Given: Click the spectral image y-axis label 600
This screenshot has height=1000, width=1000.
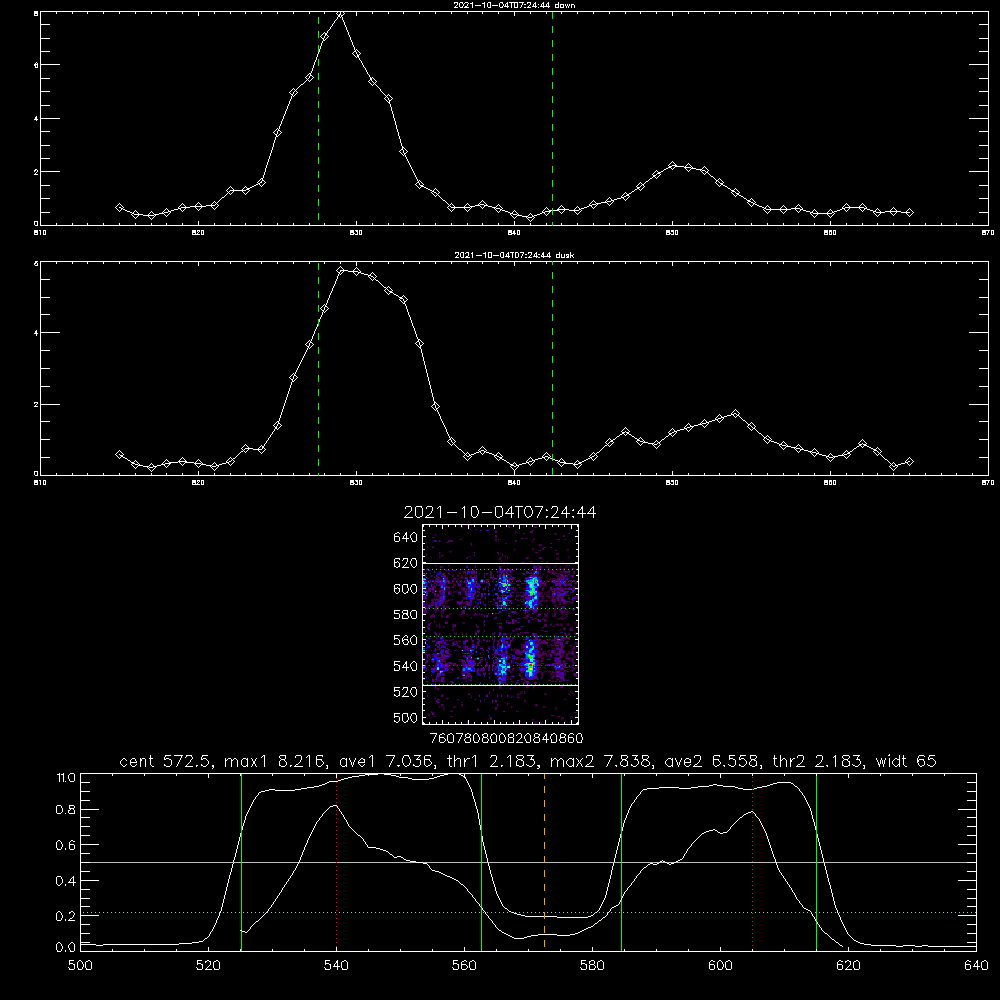Looking at the screenshot, I should (406, 589).
